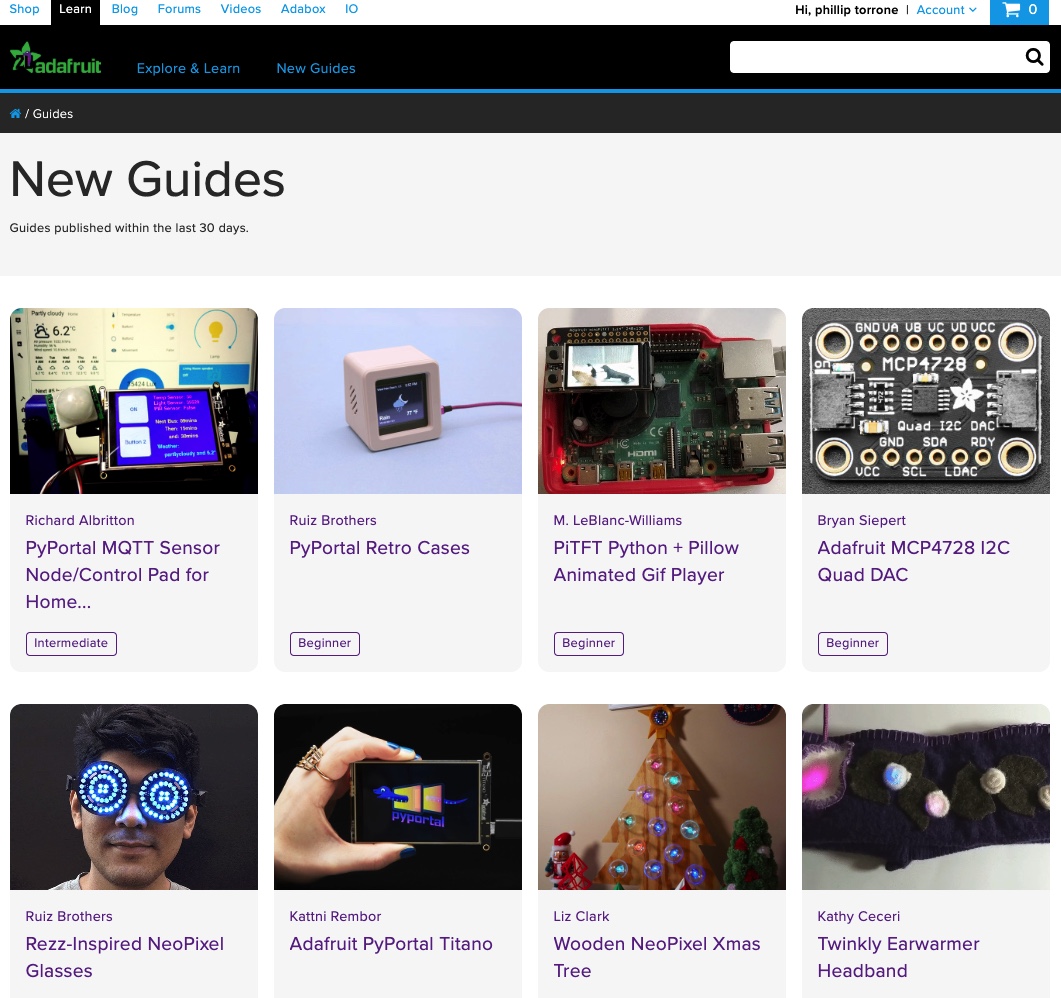Click Explore & Learn navigation link
The width and height of the screenshot is (1061, 998).
188,68
